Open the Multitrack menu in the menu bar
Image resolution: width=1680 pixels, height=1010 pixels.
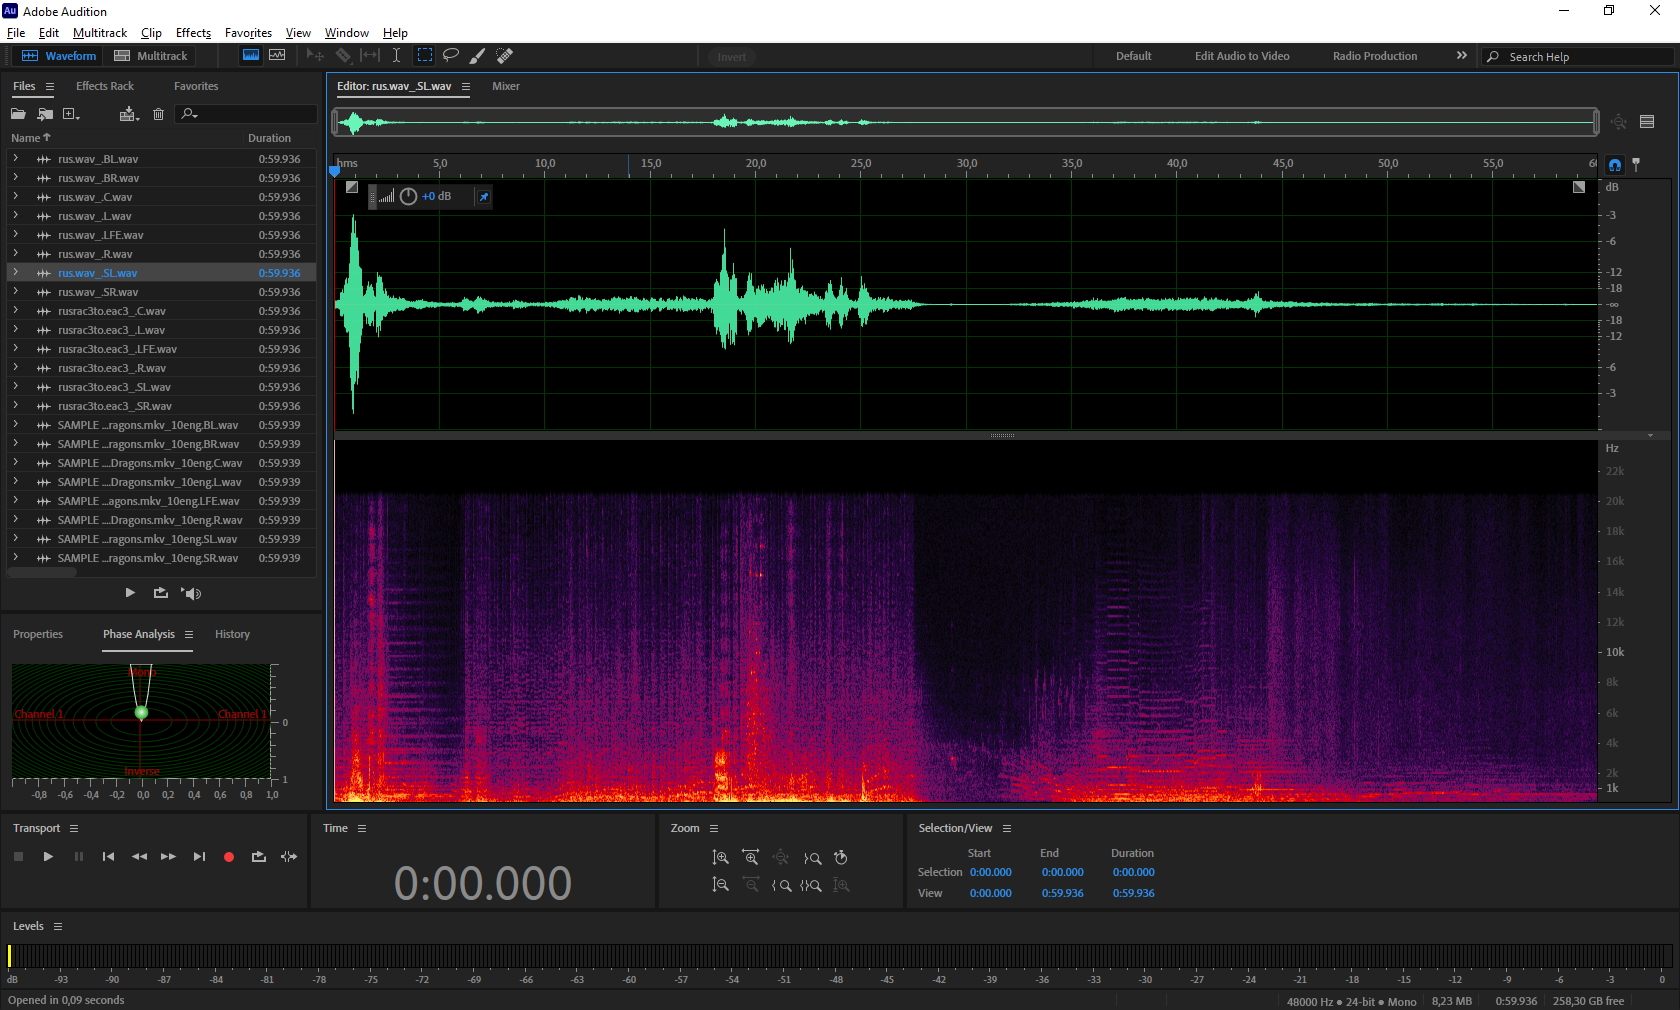[100, 33]
